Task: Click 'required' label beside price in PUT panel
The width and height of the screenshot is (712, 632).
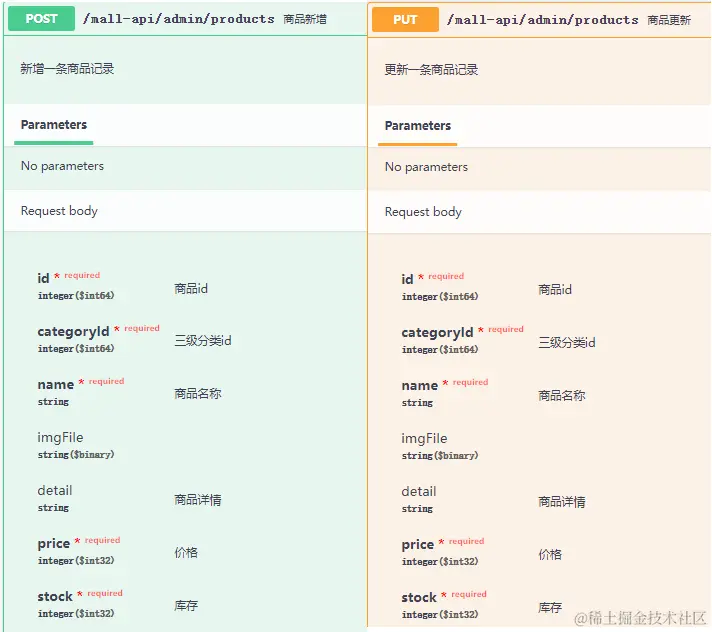Action: pyautogui.click(x=466, y=541)
